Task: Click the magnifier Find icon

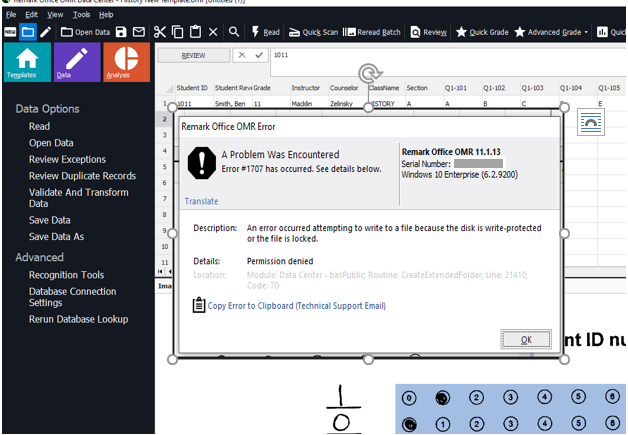Action: (x=234, y=32)
